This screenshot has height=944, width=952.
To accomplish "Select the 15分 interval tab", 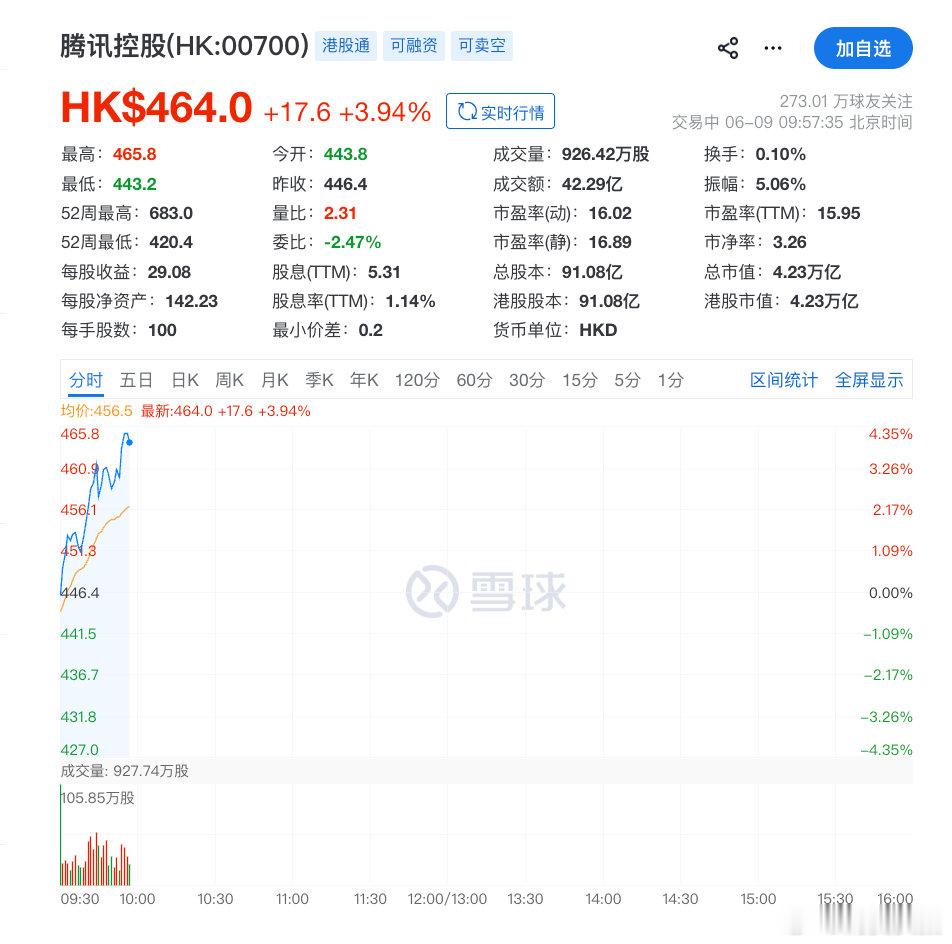I will point(580,380).
